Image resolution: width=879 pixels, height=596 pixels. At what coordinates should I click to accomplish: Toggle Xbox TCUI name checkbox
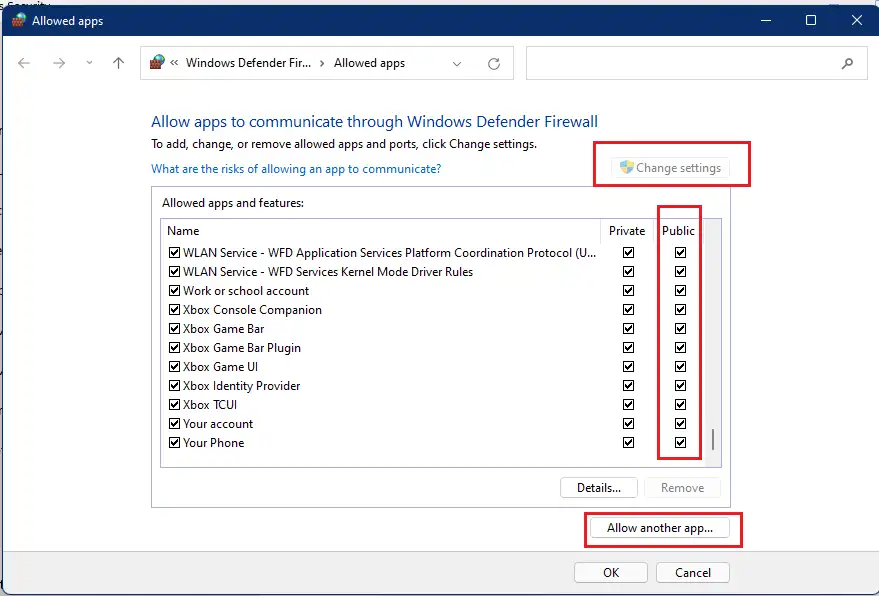174,405
